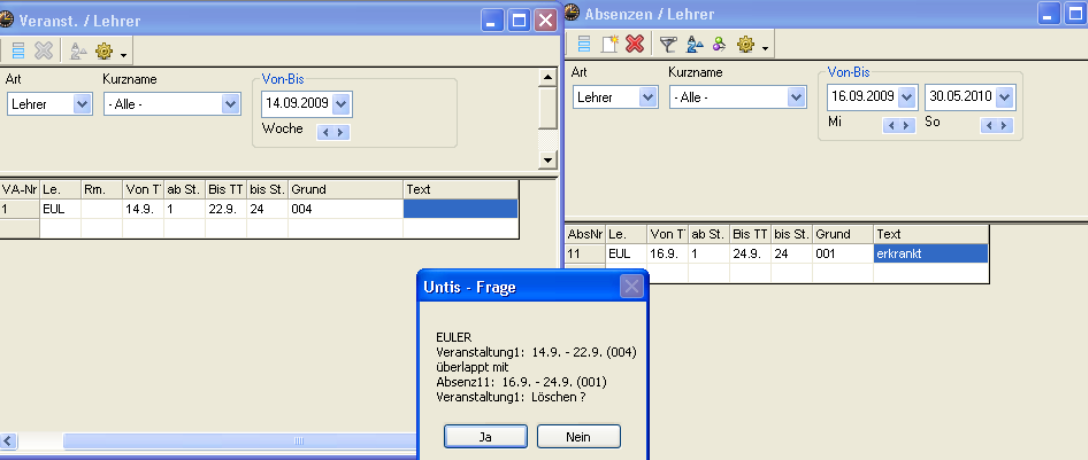Click the A-Z sort icon in Absenzen toolbar

695,44
